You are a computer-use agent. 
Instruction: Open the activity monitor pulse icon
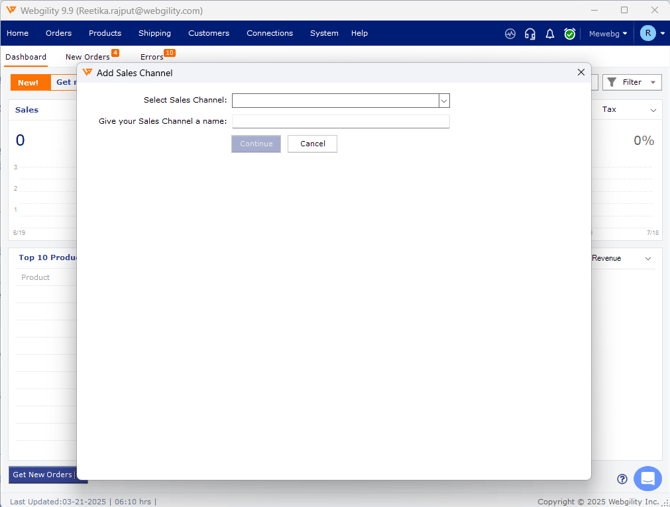pos(510,34)
